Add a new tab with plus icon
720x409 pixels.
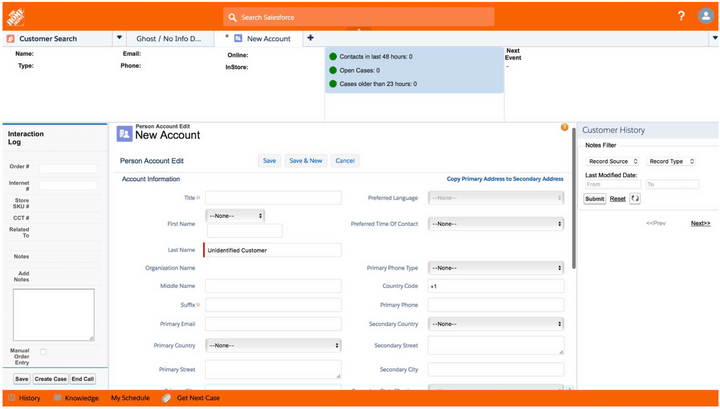(310, 38)
